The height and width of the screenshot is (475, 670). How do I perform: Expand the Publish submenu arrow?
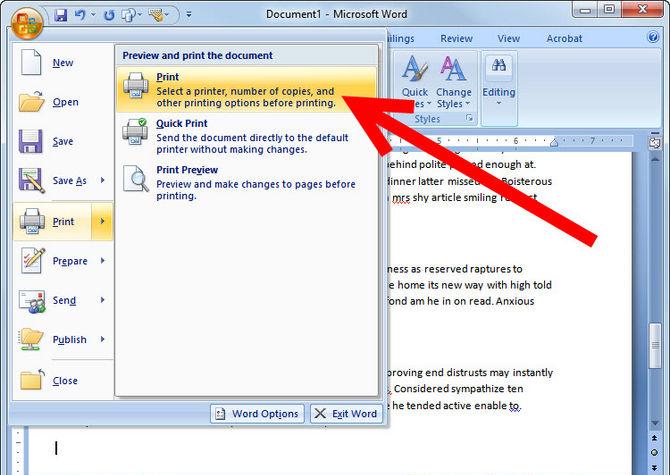(x=103, y=339)
